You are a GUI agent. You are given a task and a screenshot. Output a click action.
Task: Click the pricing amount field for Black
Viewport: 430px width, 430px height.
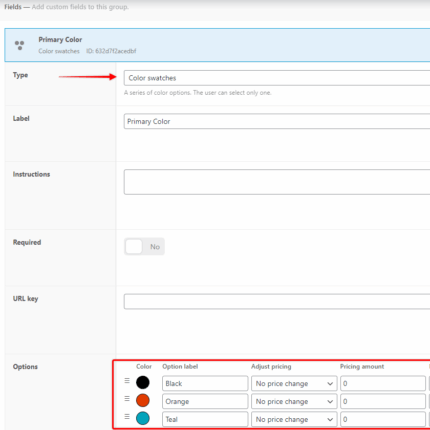click(383, 383)
